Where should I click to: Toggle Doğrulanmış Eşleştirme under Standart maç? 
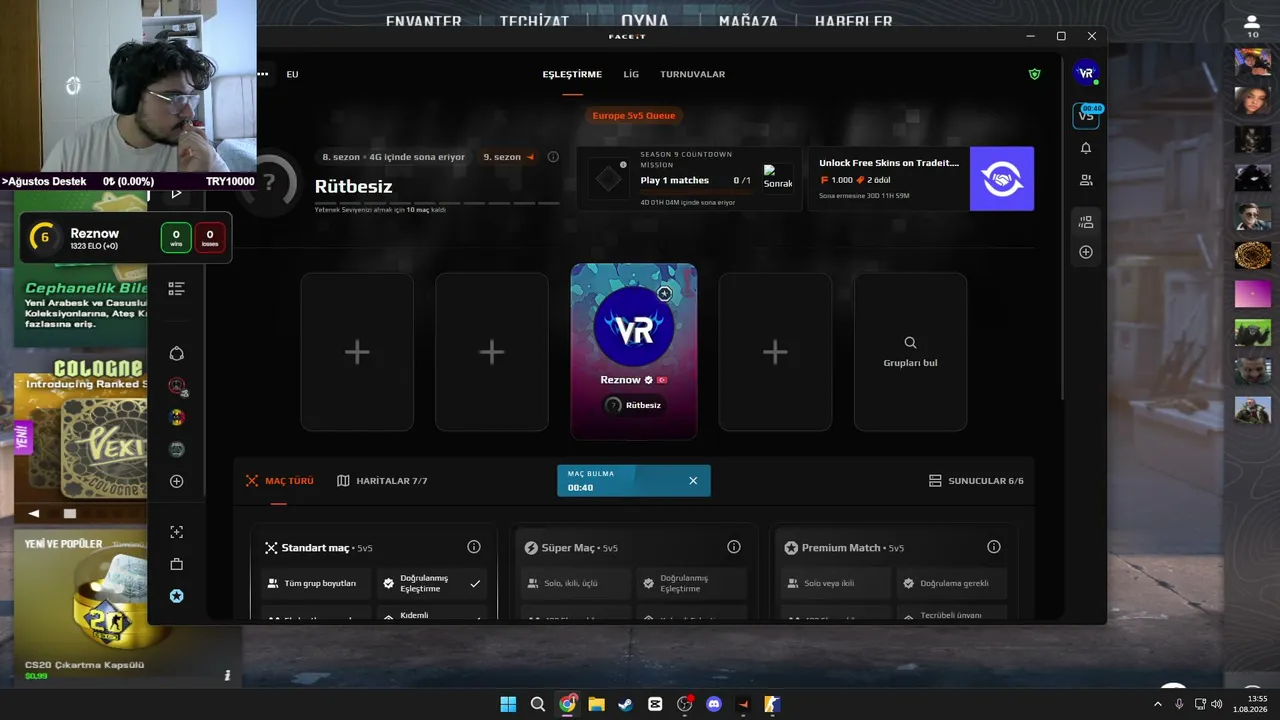432,583
